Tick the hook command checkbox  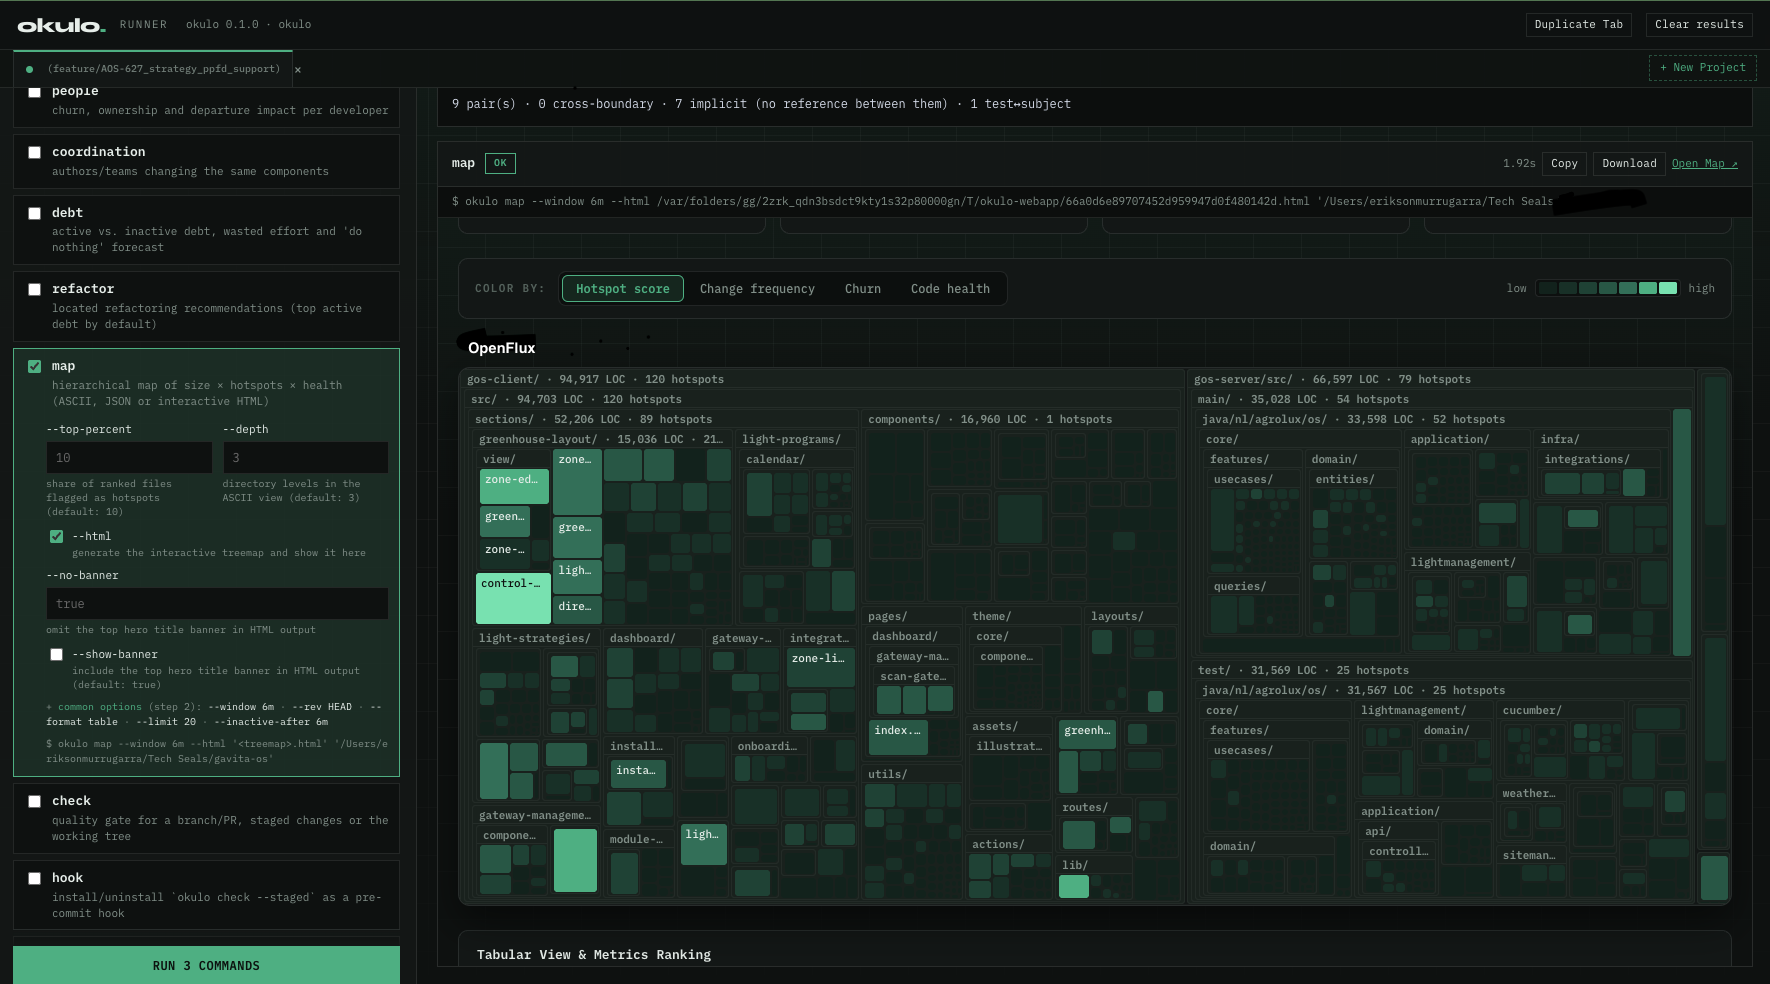pos(34,878)
